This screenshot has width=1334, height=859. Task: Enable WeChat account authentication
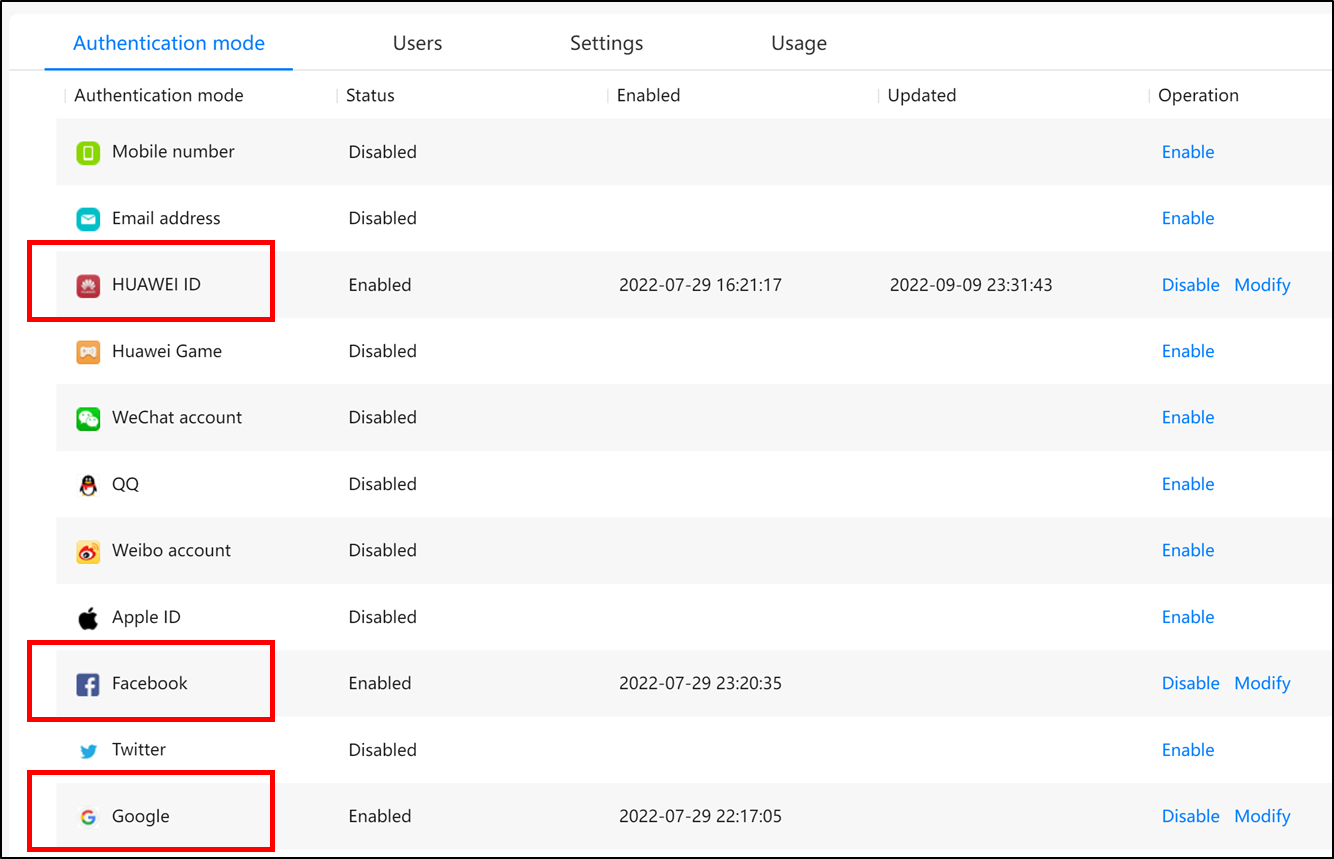click(1188, 417)
